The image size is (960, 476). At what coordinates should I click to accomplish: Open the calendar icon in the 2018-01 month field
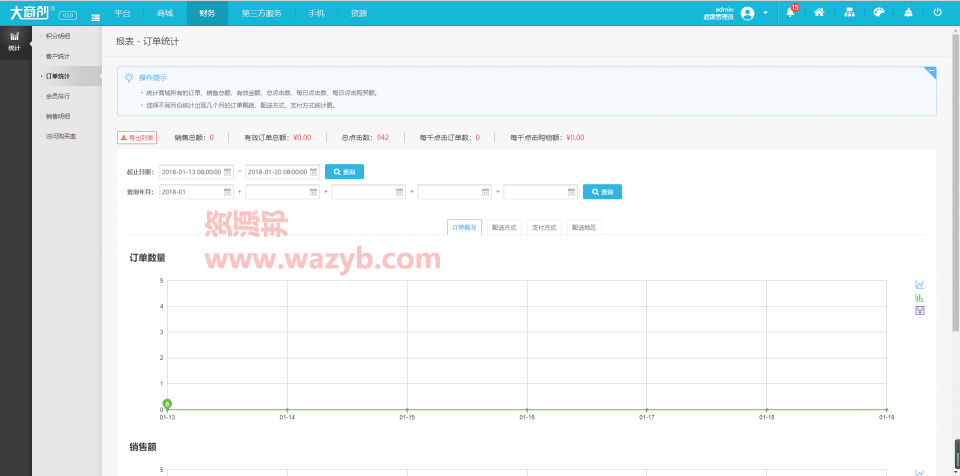click(227, 192)
